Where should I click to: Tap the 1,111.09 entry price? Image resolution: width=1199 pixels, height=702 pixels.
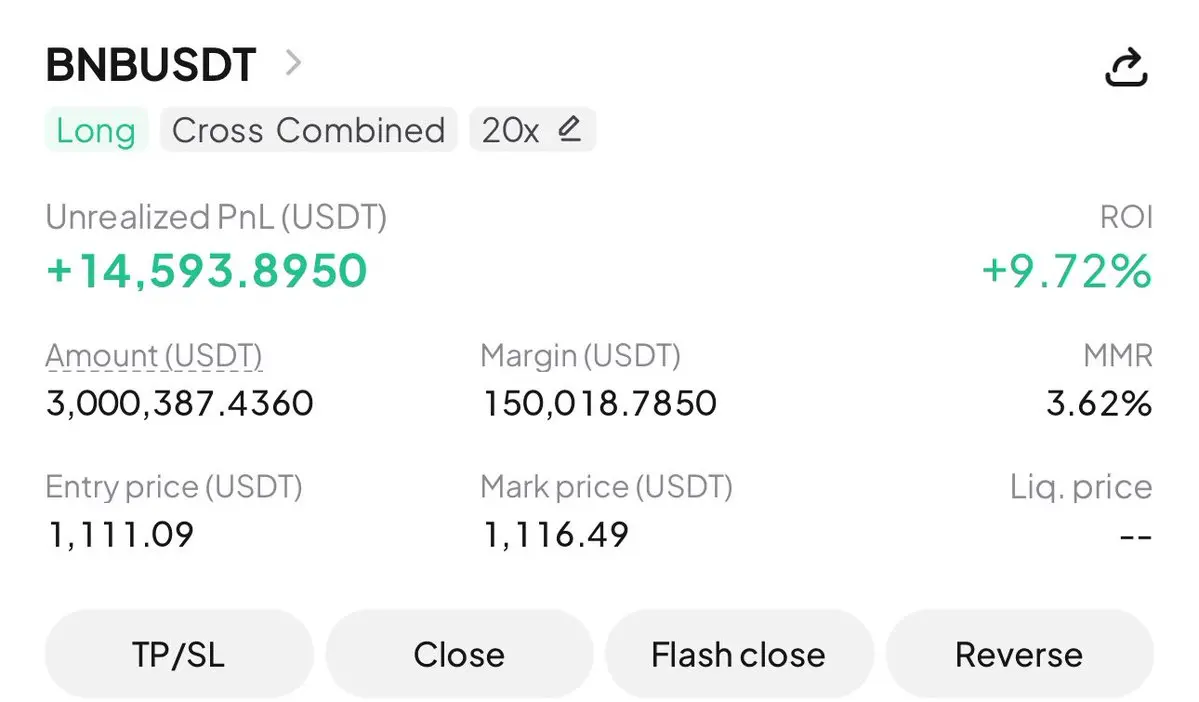[x=120, y=535]
